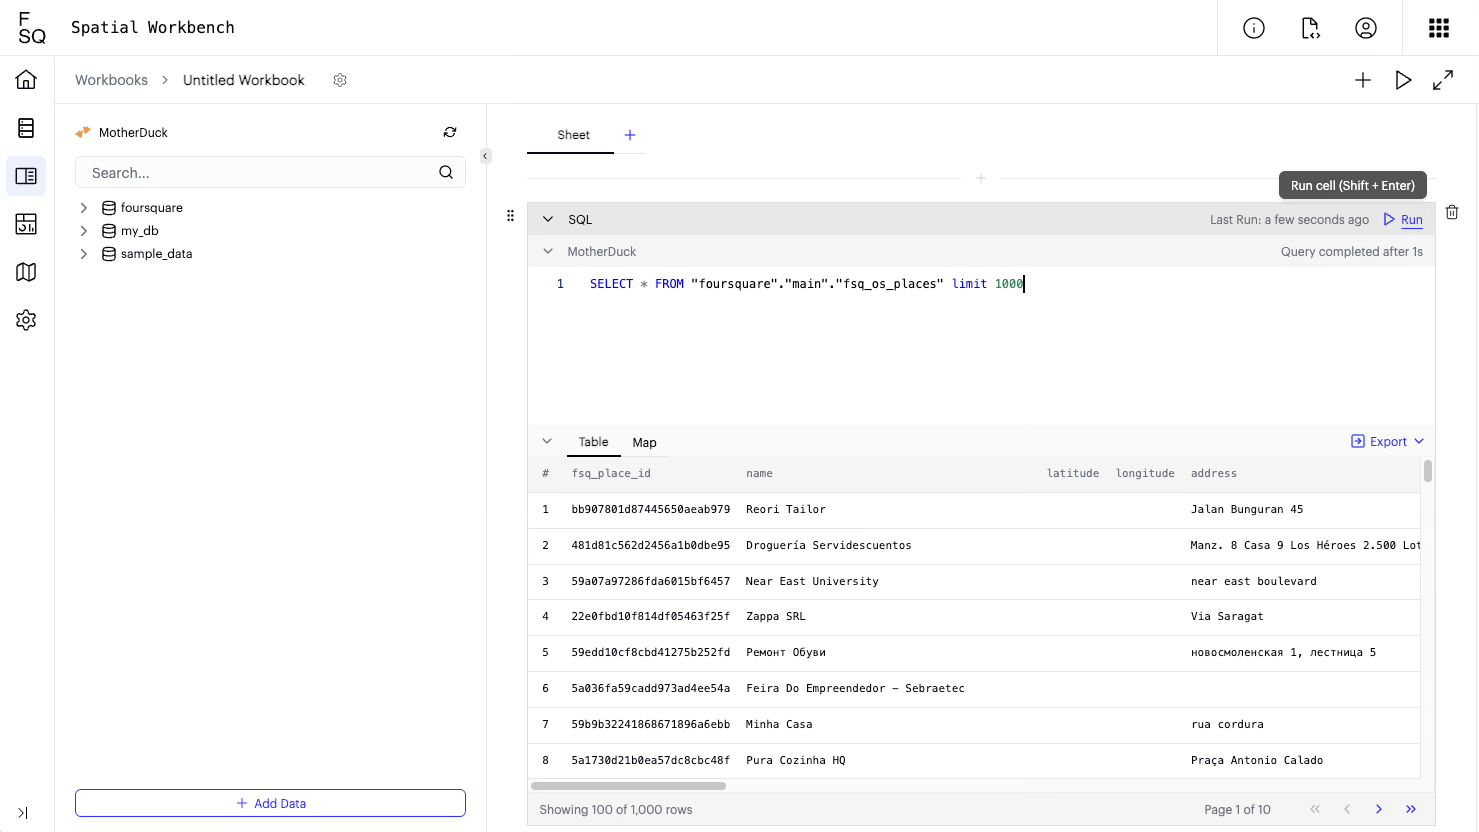Select the Pura Cozinha HQ cell
The width and height of the screenshot is (1479, 832).
[796, 760]
